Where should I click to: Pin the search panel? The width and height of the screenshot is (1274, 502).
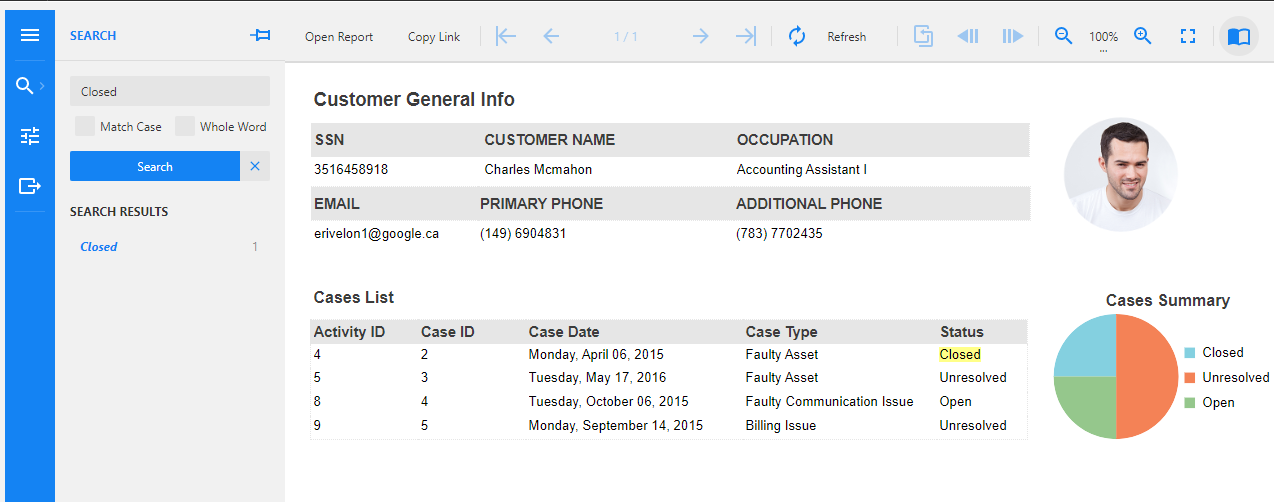pos(260,36)
